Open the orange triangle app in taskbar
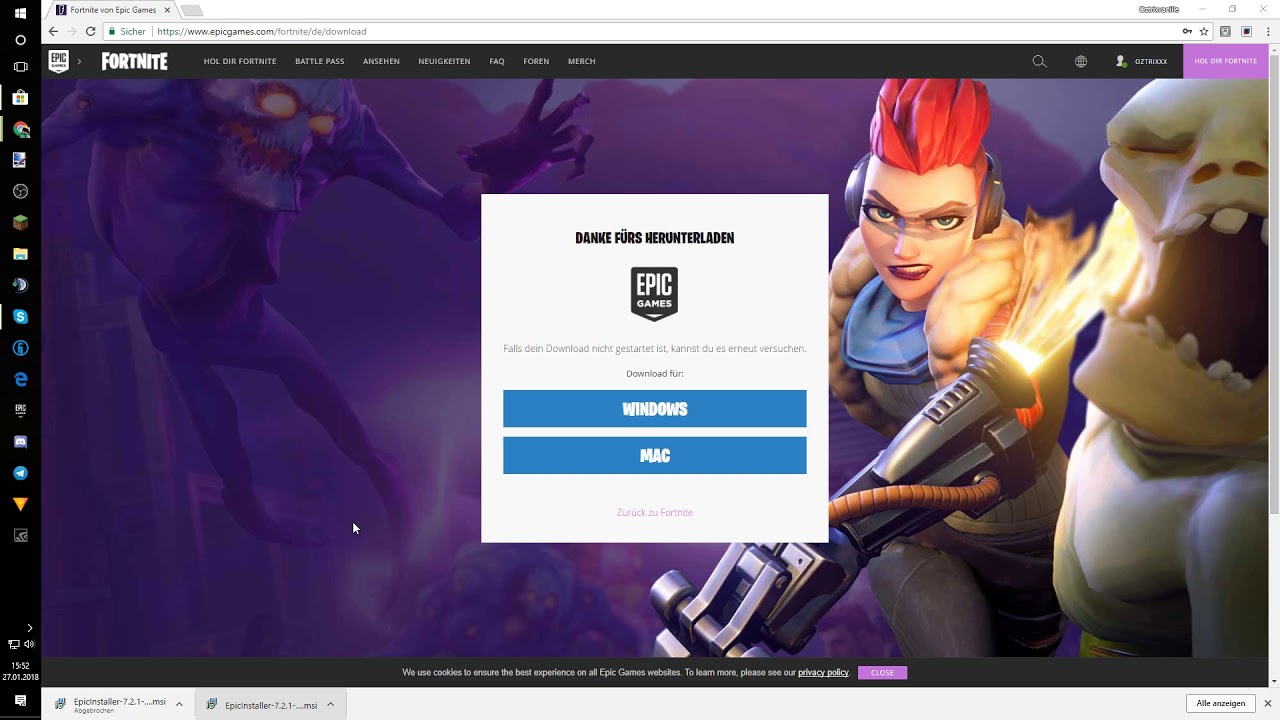Image resolution: width=1280 pixels, height=720 pixels. pyautogui.click(x=20, y=504)
